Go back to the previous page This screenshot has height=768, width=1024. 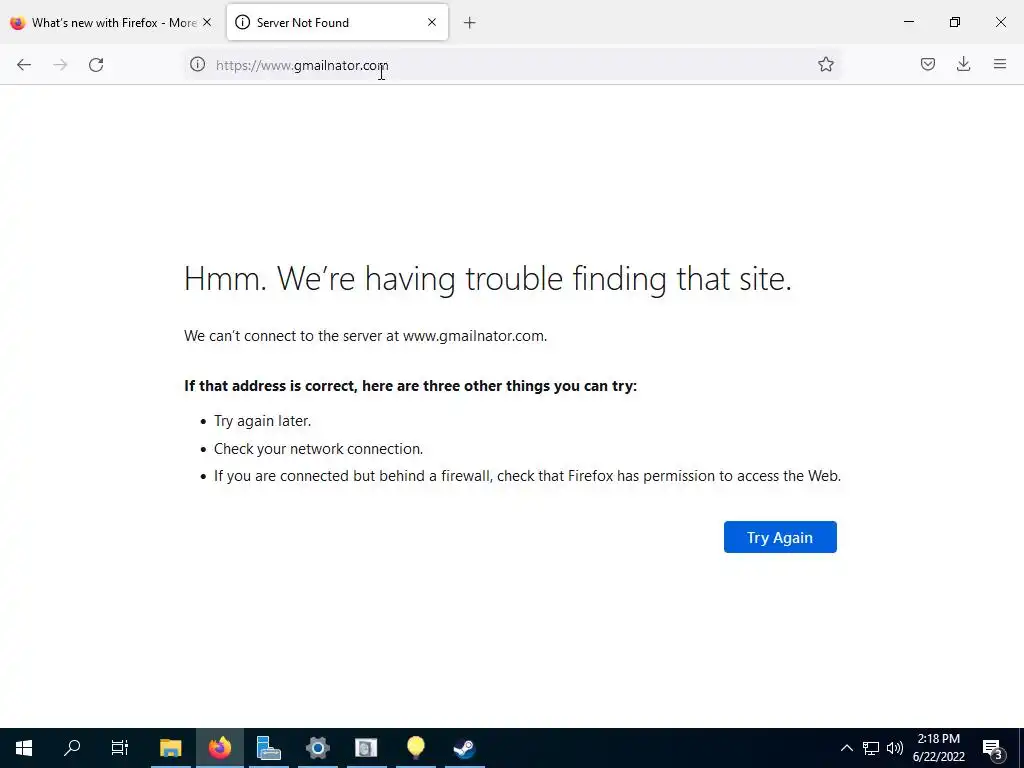point(24,65)
